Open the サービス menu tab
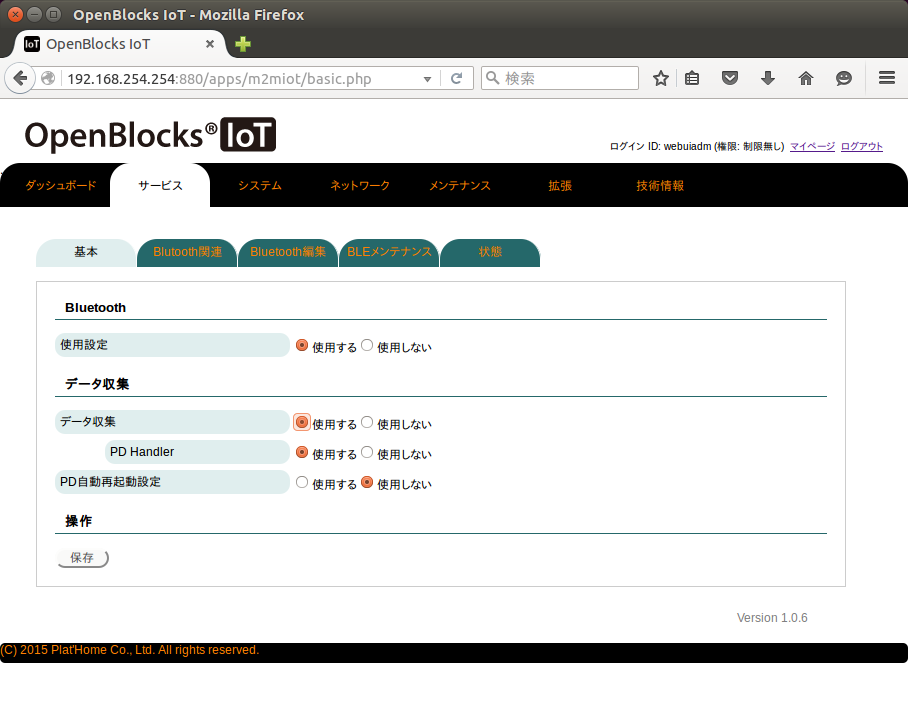Screen dimensions: 908x706 (x=160, y=185)
